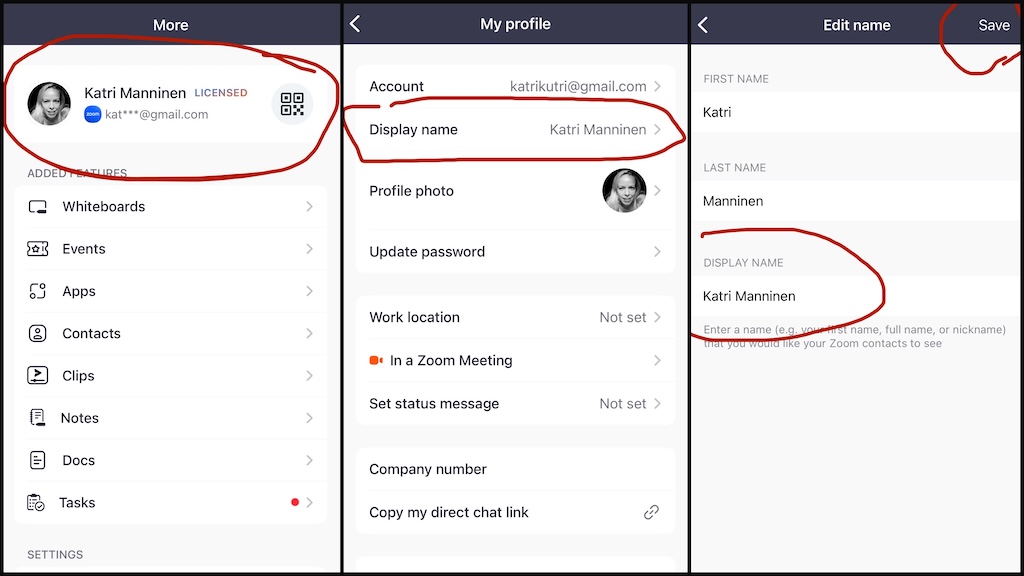Click the First Name field with Katri

pos(856,112)
